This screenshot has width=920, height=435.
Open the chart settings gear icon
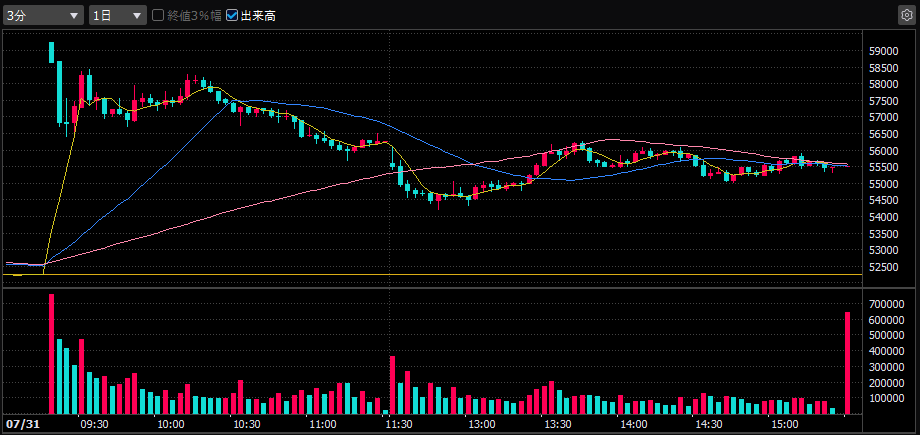point(907,15)
